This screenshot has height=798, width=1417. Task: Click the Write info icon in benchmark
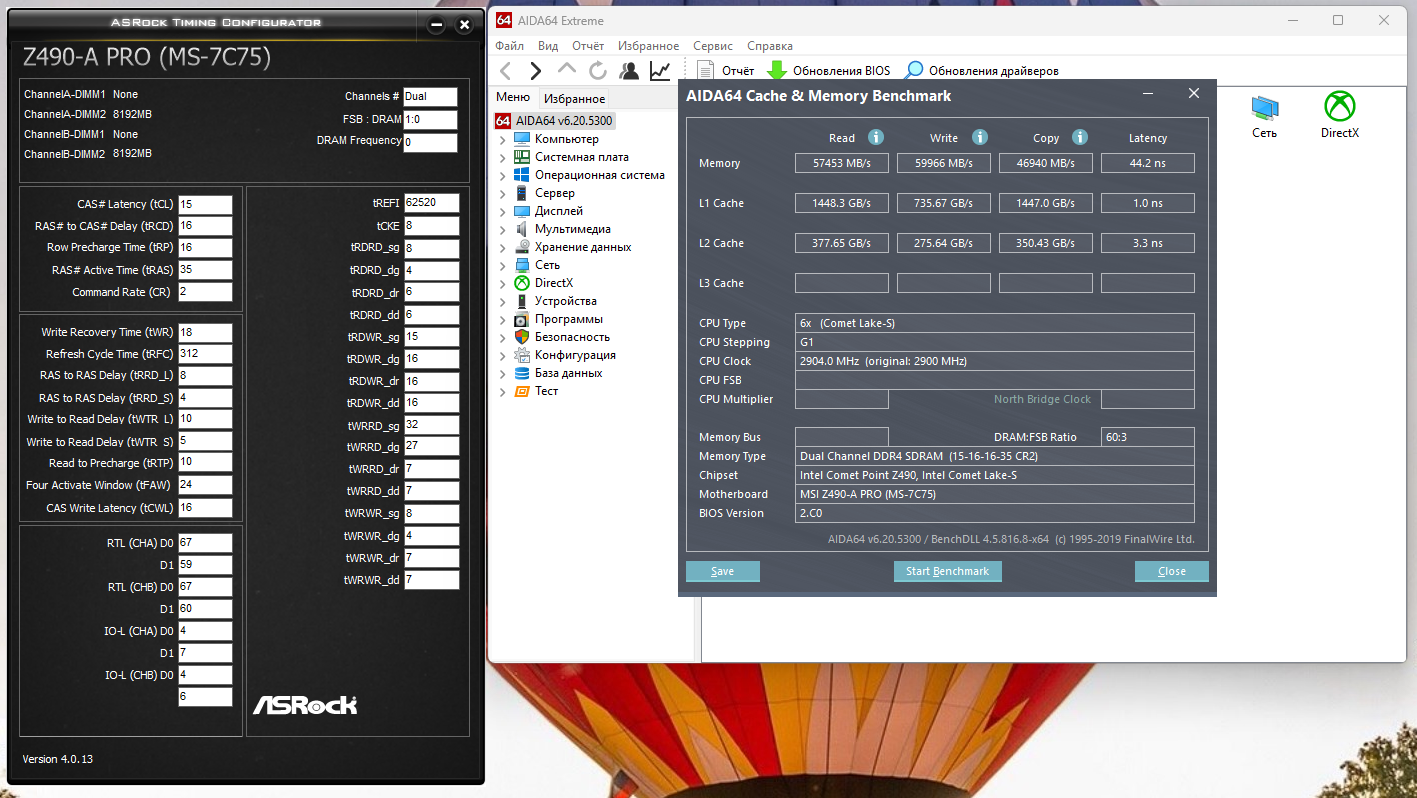point(980,138)
